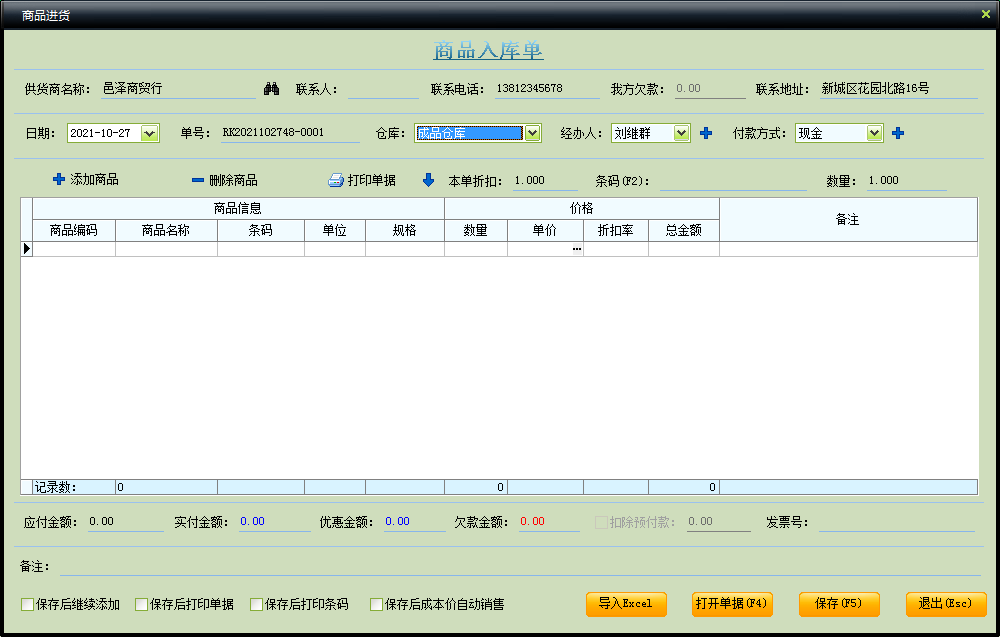Click the 退出(Esc) button
Image resolution: width=1000 pixels, height=637 pixels.
pyautogui.click(x=946, y=604)
